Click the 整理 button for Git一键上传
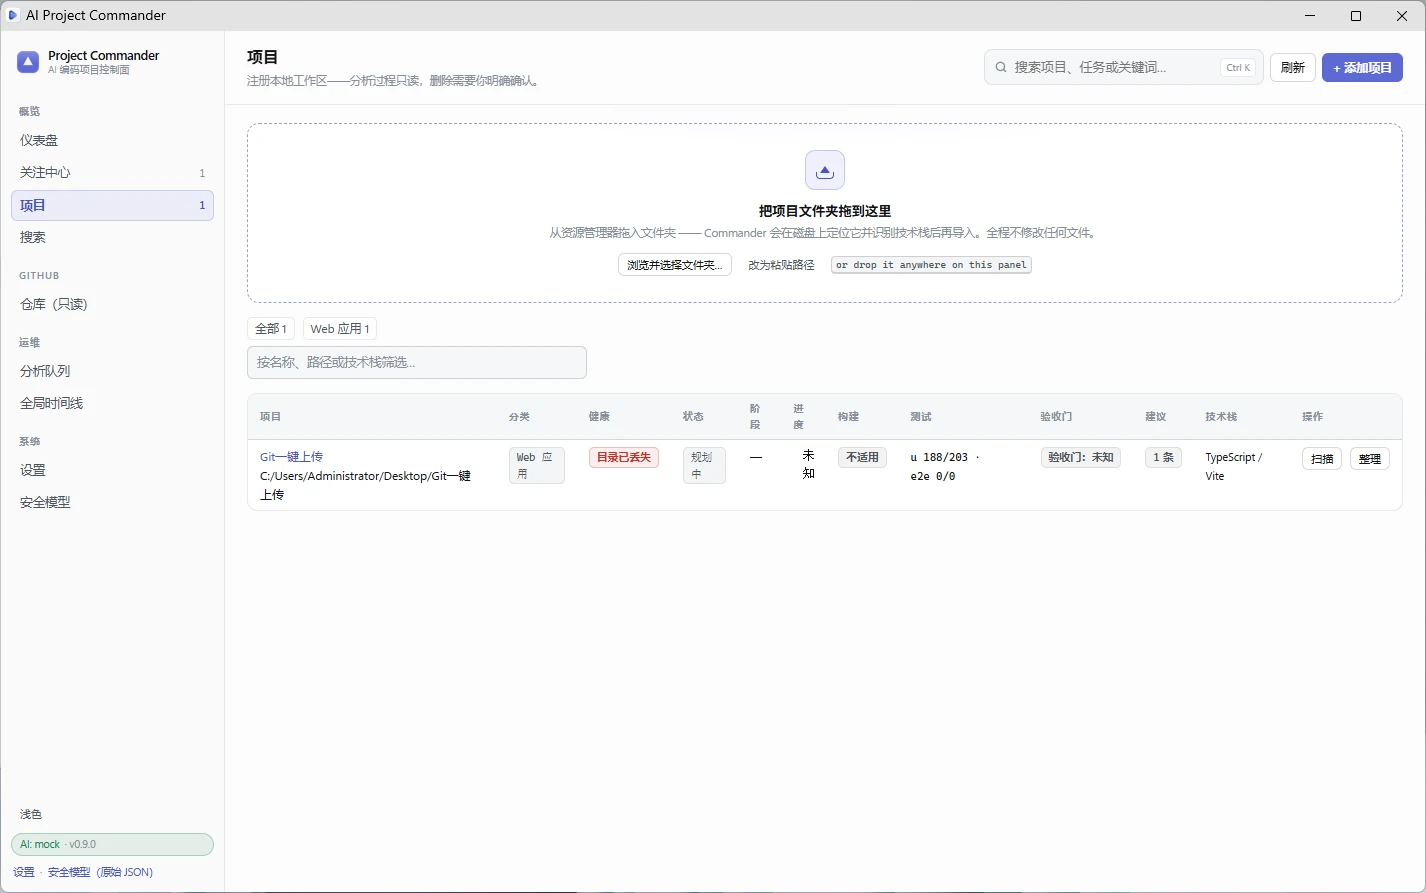This screenshot has width=1426, height=893. [1370, 458]
